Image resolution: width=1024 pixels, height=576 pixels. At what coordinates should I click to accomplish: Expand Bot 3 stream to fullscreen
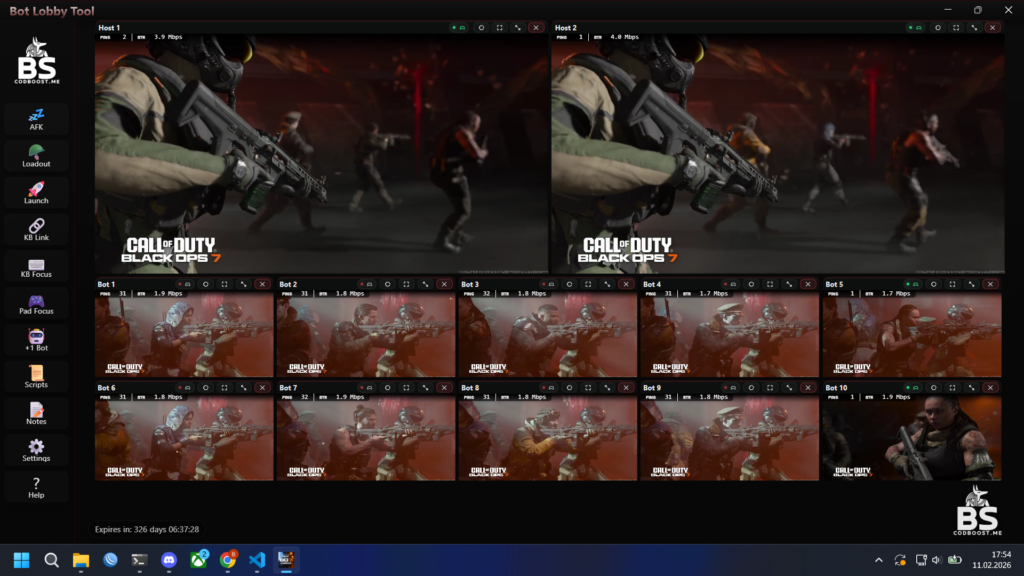pos(588,284)
